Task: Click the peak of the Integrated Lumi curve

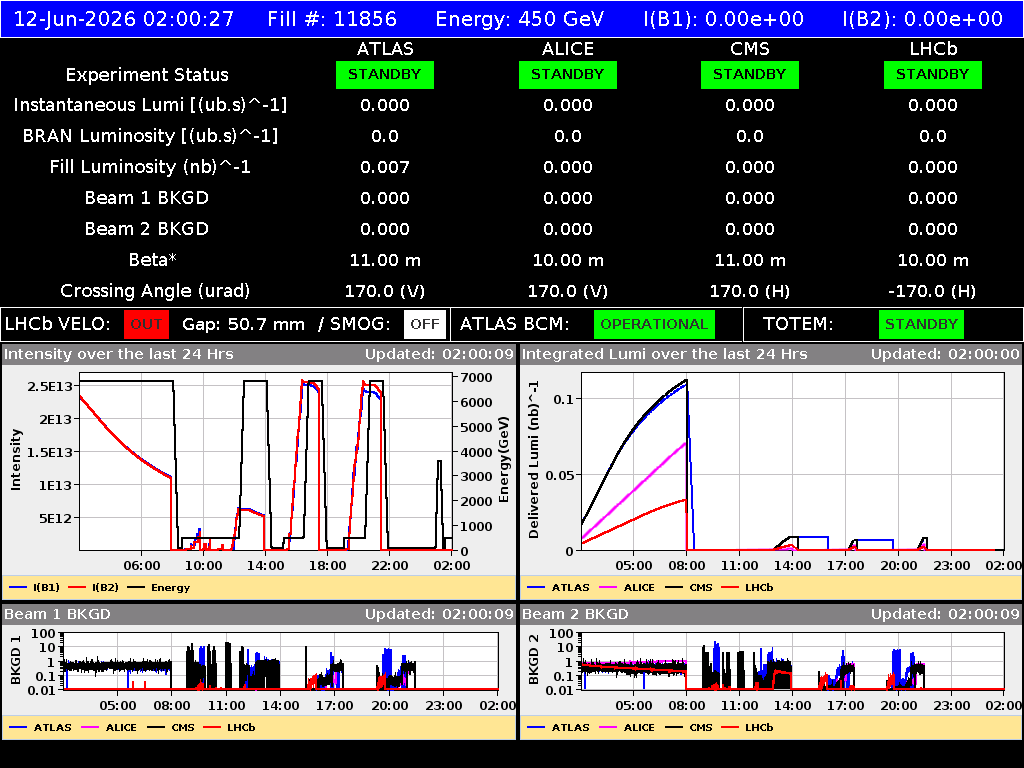Action: [686, 380]
